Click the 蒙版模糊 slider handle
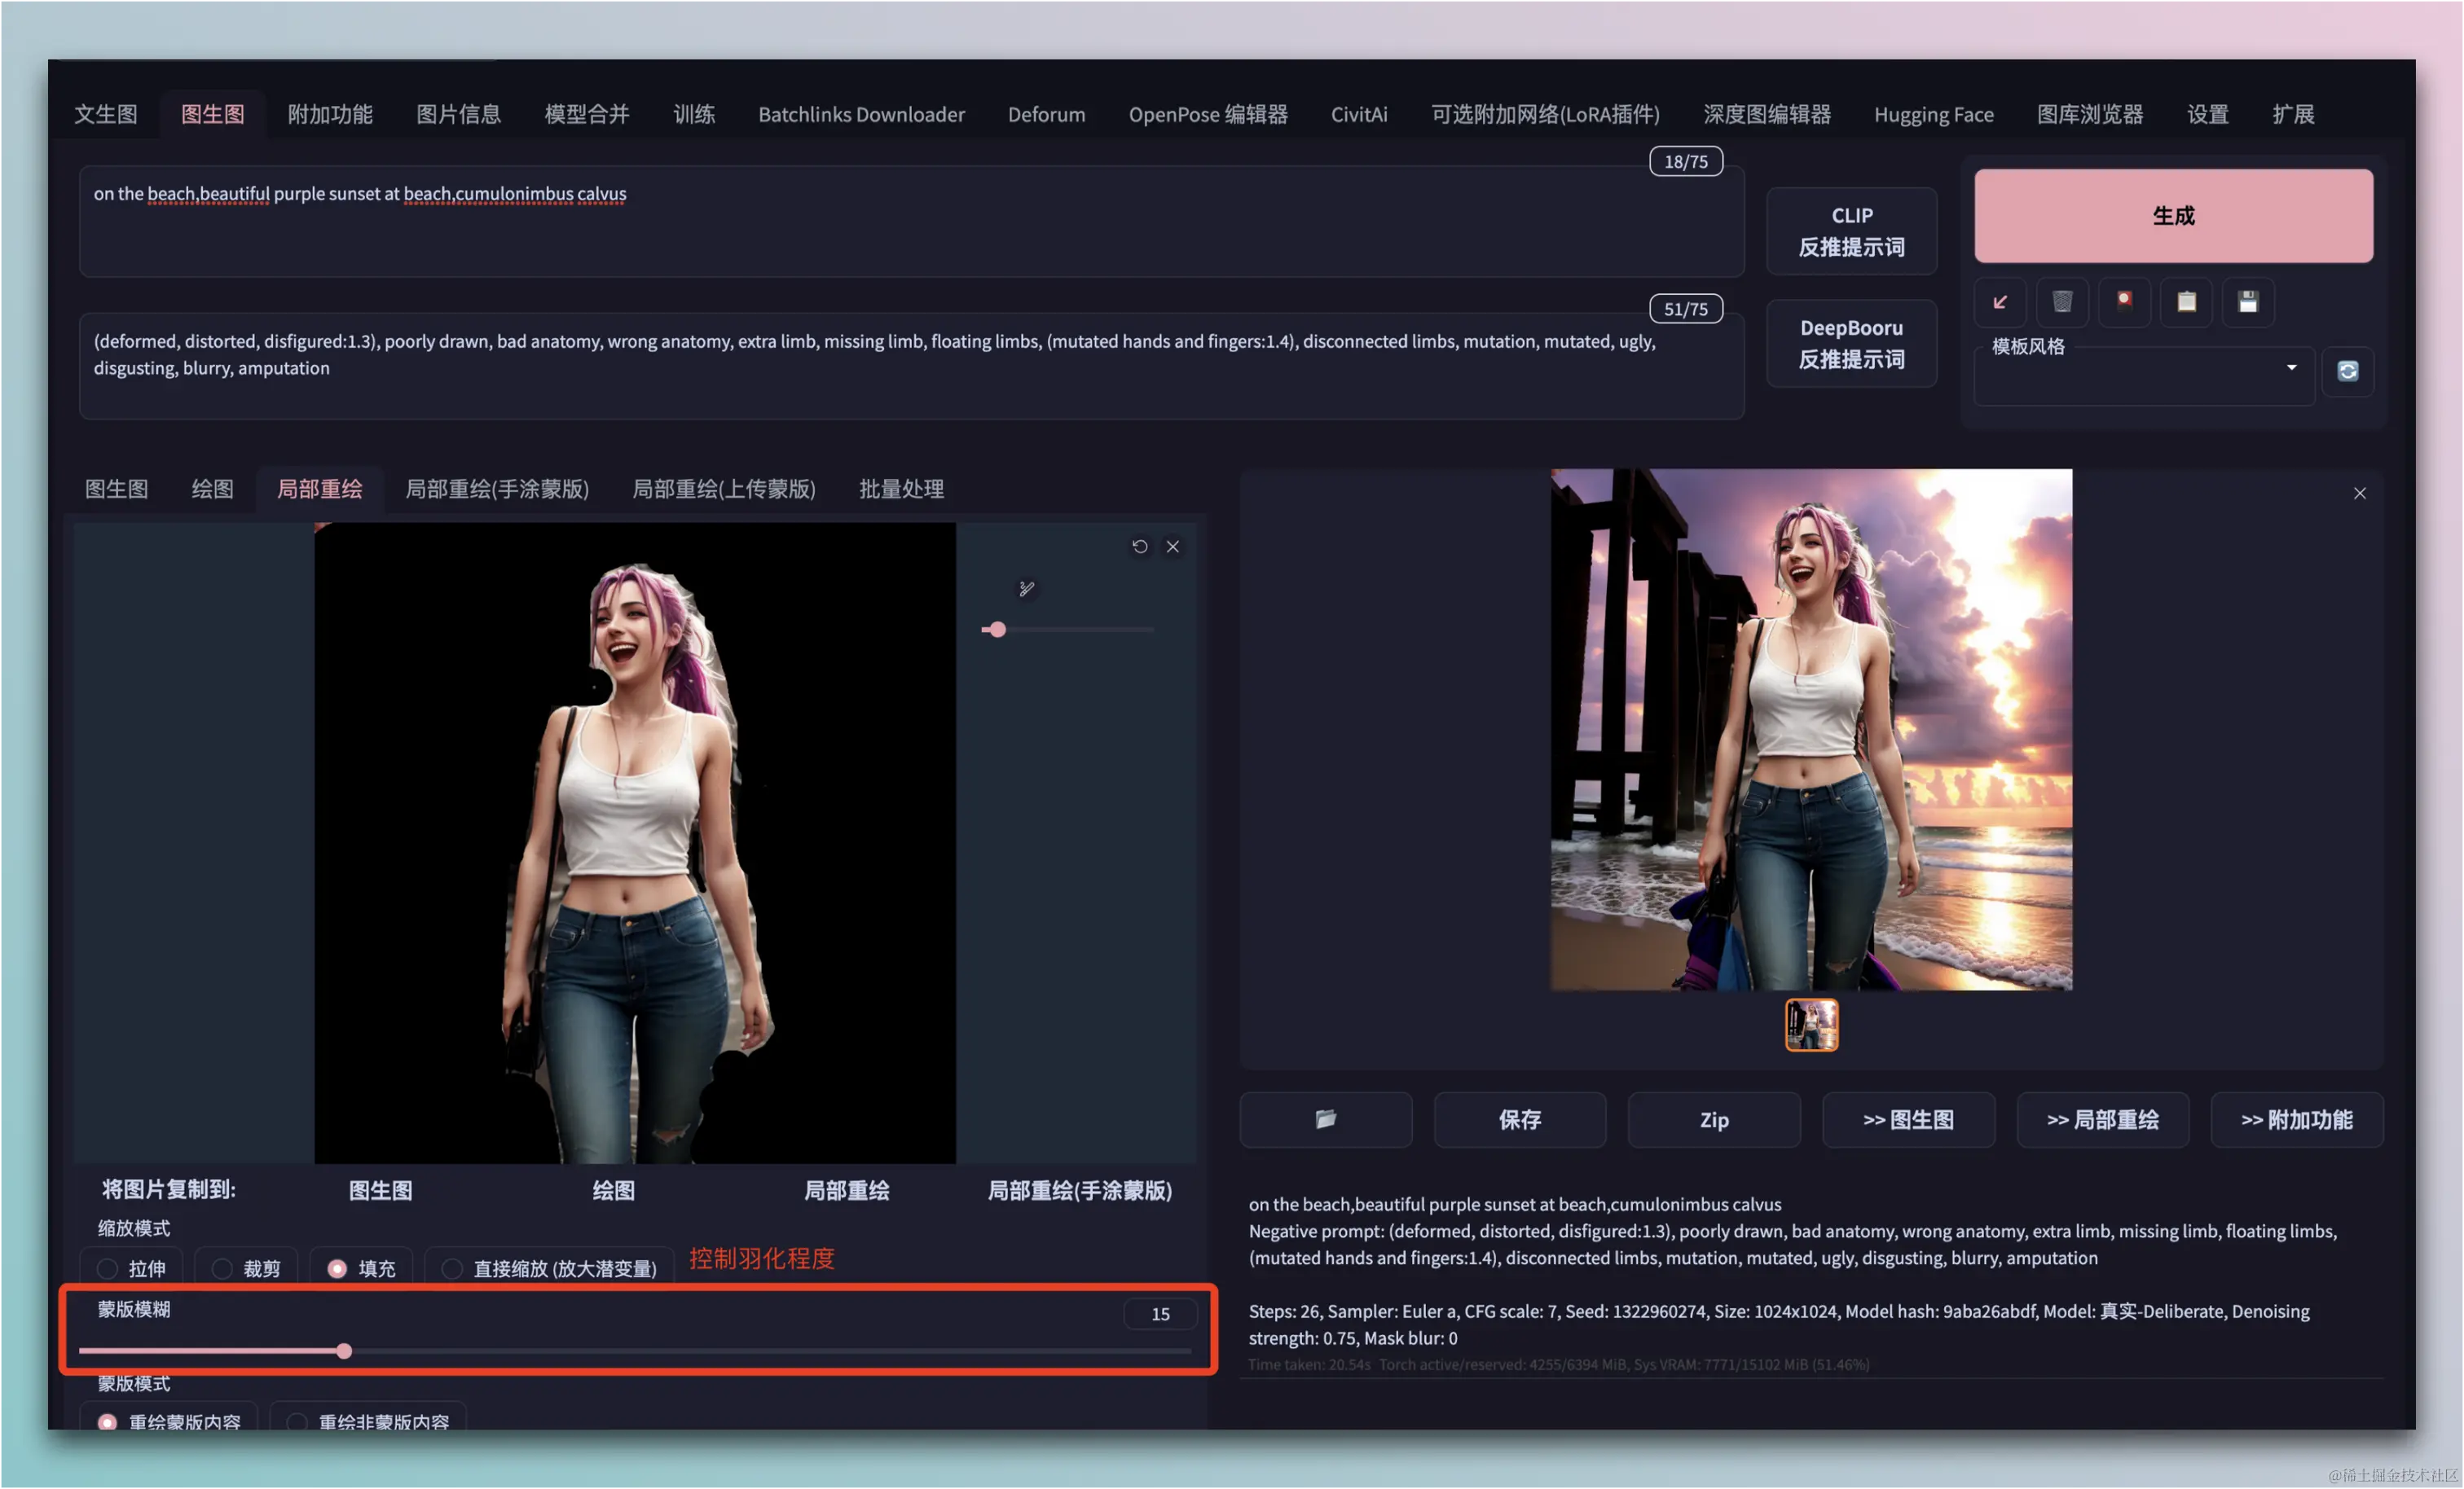 pyautogui.click(x=344, y=1351)
